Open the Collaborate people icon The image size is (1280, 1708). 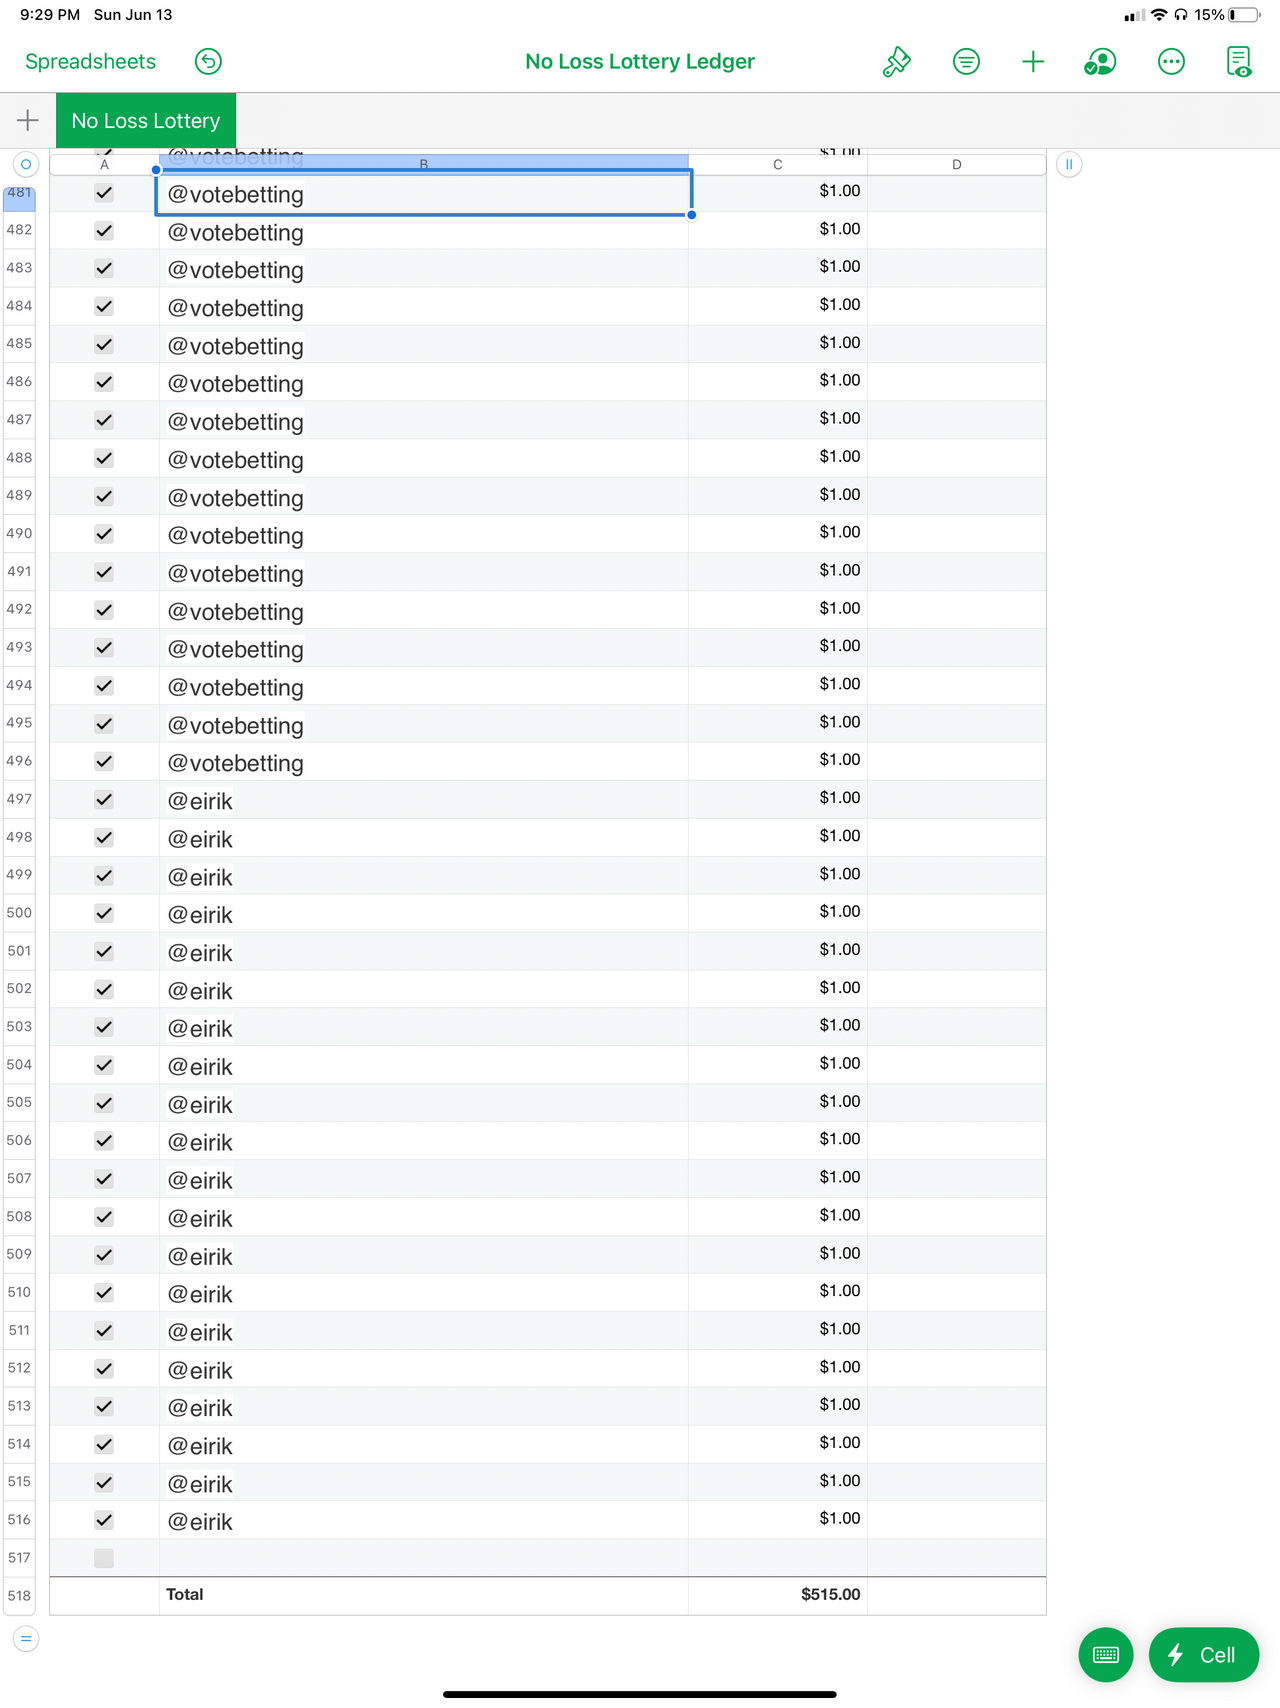tap(1100, 62)
